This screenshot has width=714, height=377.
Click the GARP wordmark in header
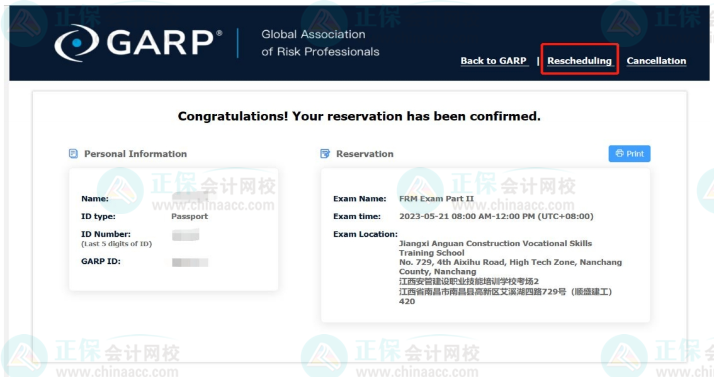(160, 43)
